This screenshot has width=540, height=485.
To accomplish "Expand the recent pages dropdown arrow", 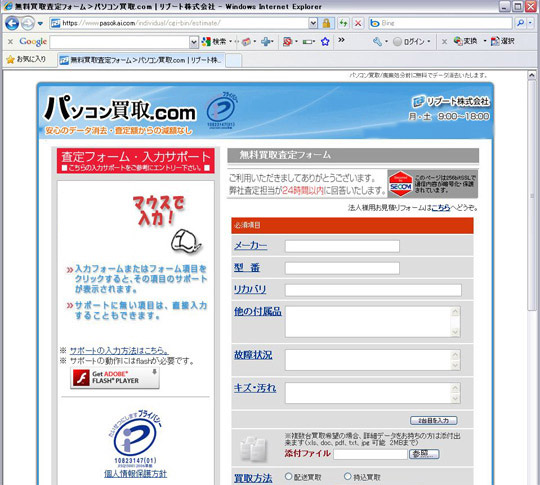I will [40, 23].
